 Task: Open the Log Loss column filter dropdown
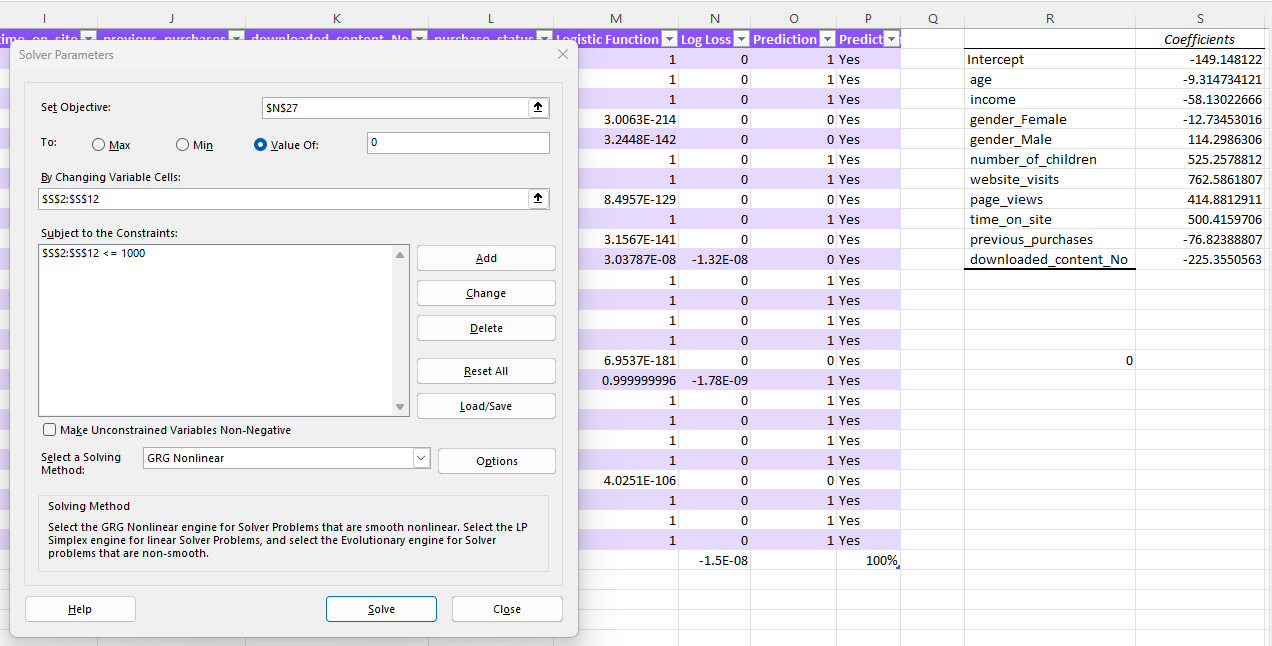(741, 39)
